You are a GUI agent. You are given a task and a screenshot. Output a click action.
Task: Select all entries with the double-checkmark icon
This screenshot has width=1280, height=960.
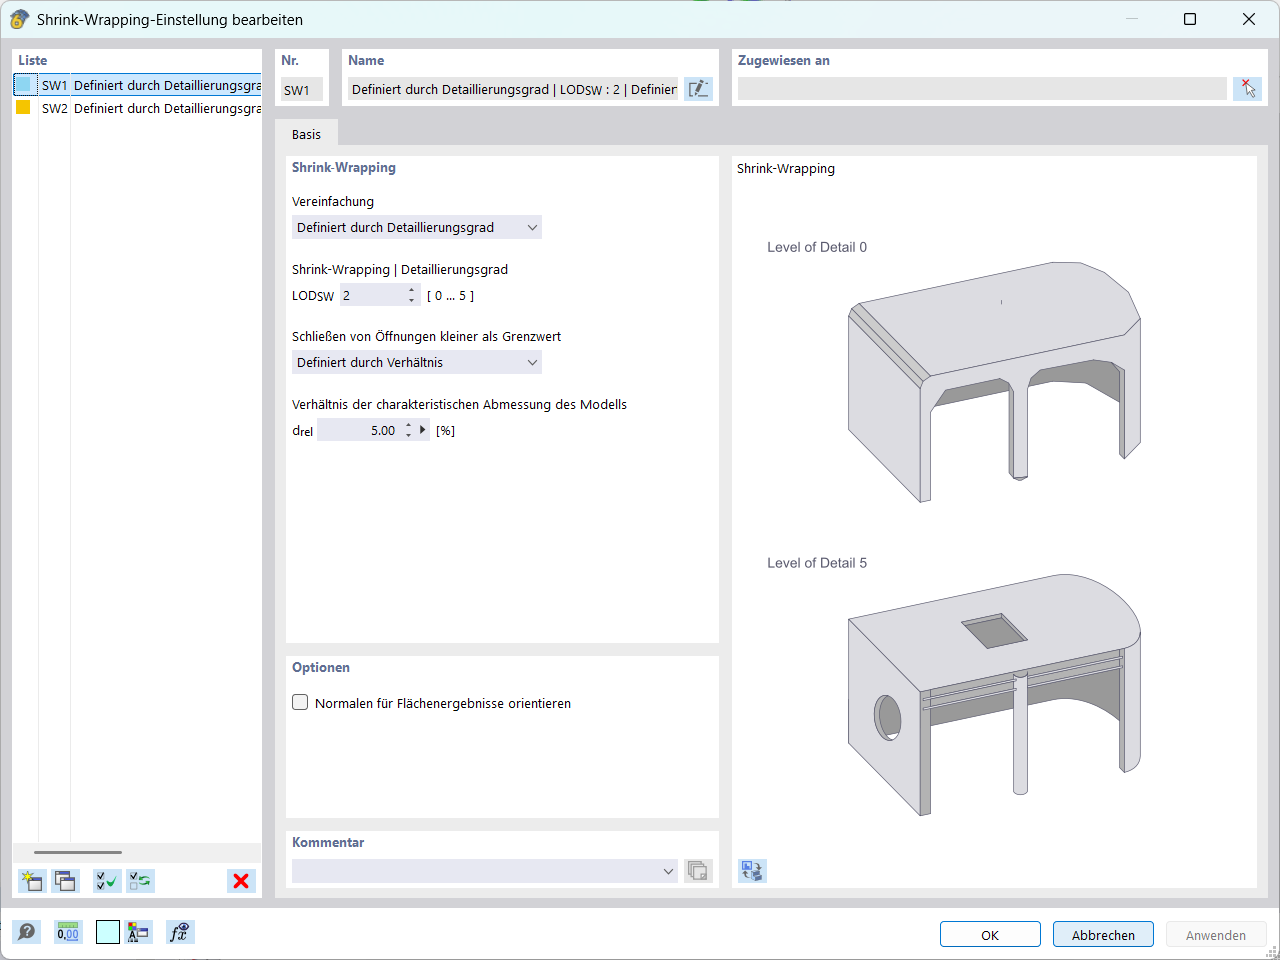click(106, 881)
